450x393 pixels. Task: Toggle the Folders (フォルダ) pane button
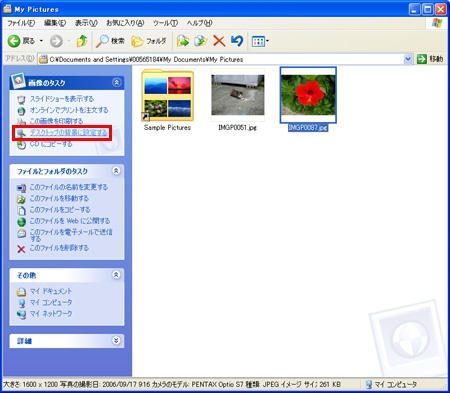click(x=149, y=41)
